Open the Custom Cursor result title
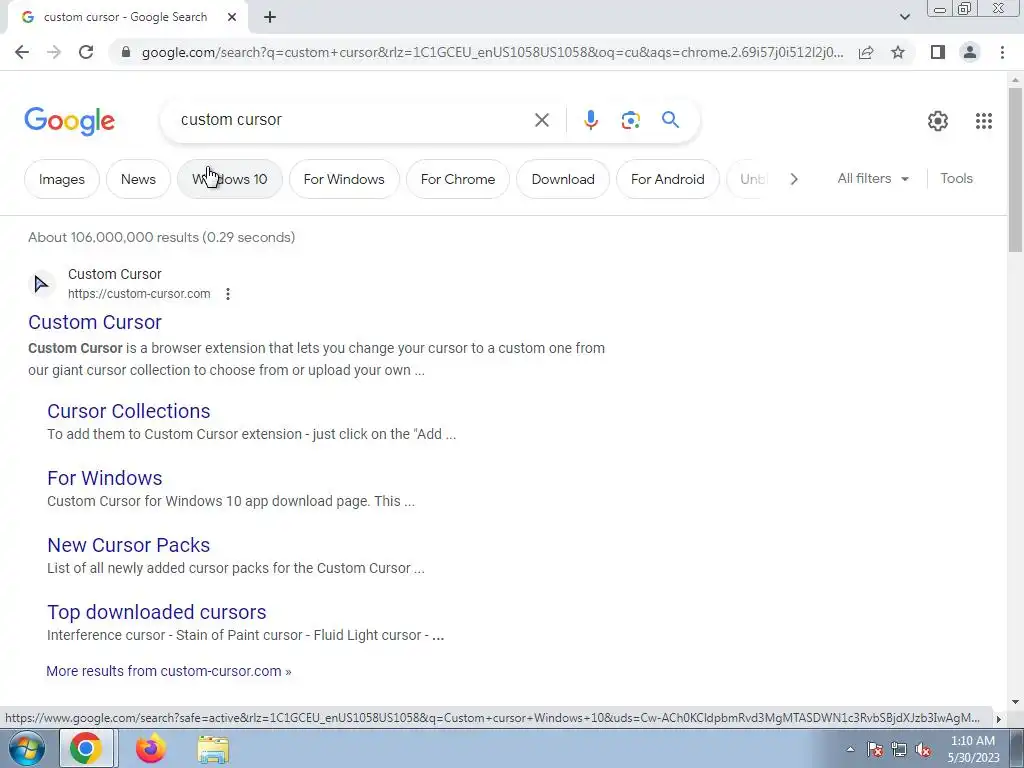The height and width of the screenshot is (768, 1024). 95,322
